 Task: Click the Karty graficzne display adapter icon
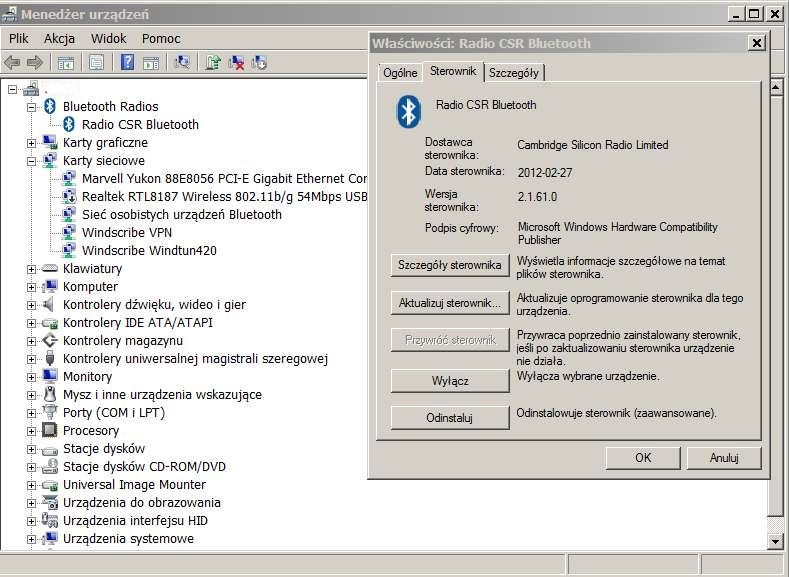(50, 142)
